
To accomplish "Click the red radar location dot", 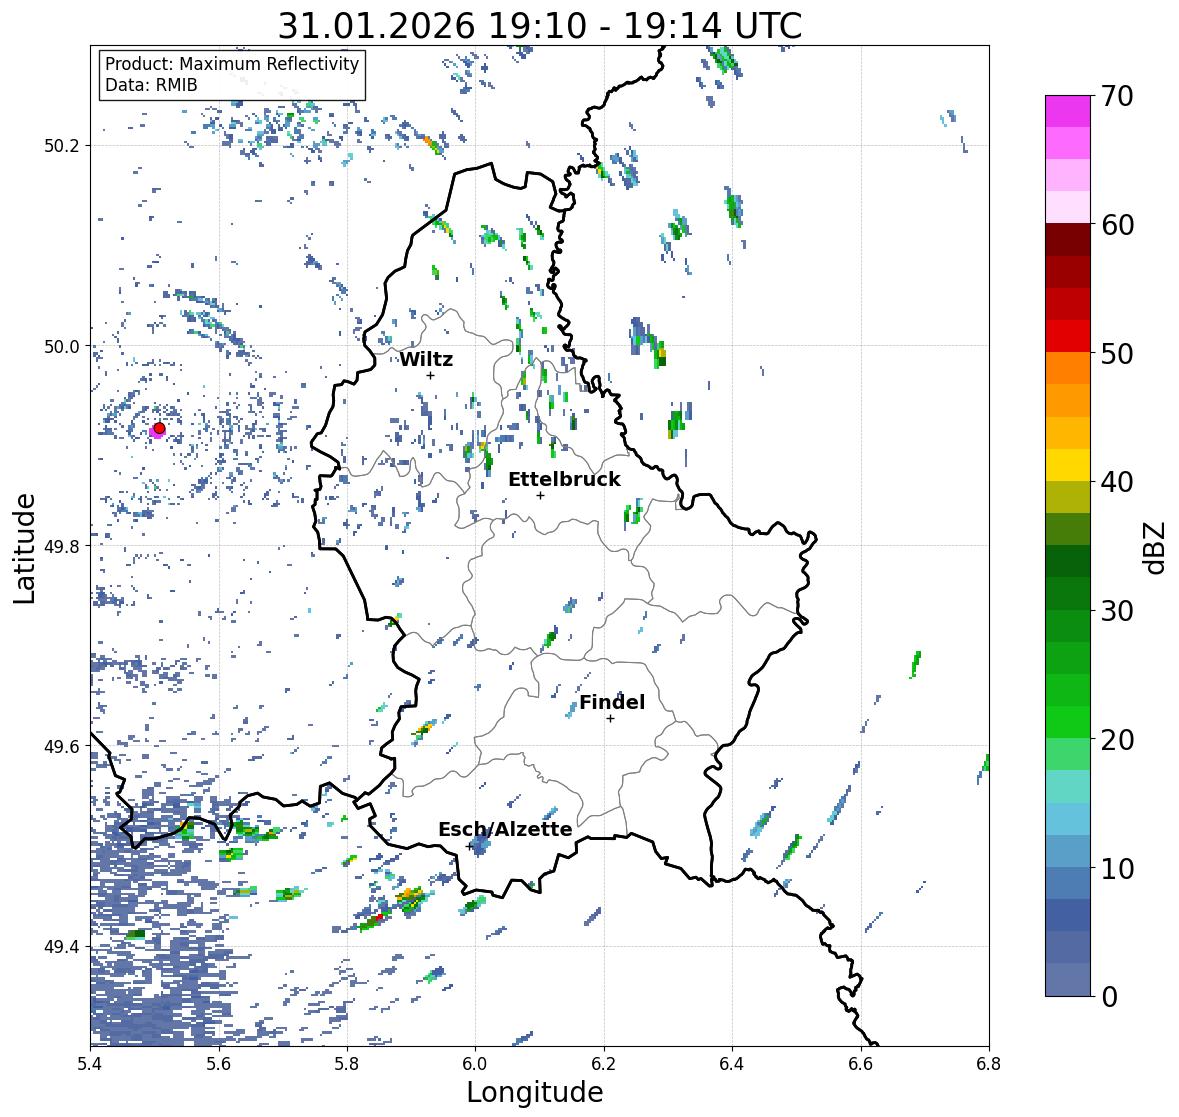I will coord(159,428).
